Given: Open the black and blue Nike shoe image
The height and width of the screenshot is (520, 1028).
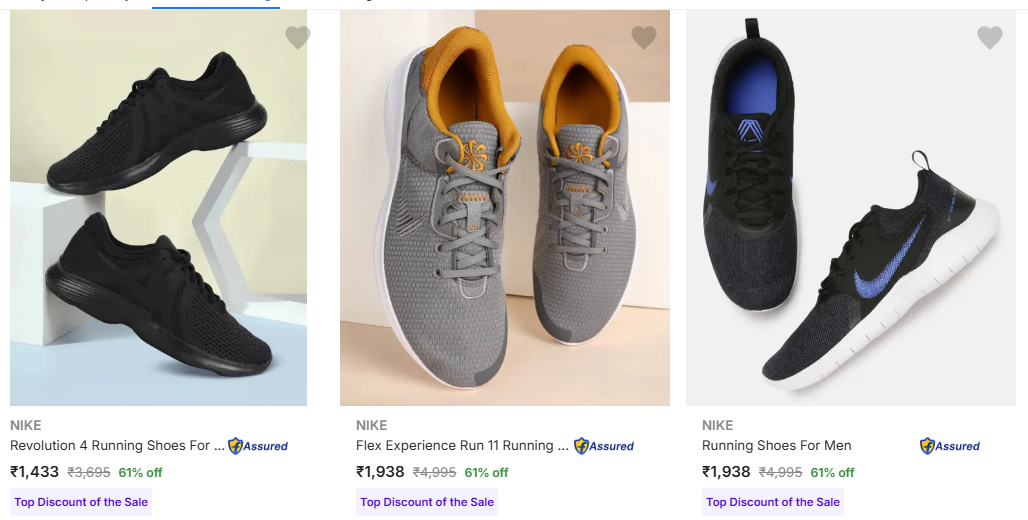Looking at the screenshot, I should [x=850, y=210].
